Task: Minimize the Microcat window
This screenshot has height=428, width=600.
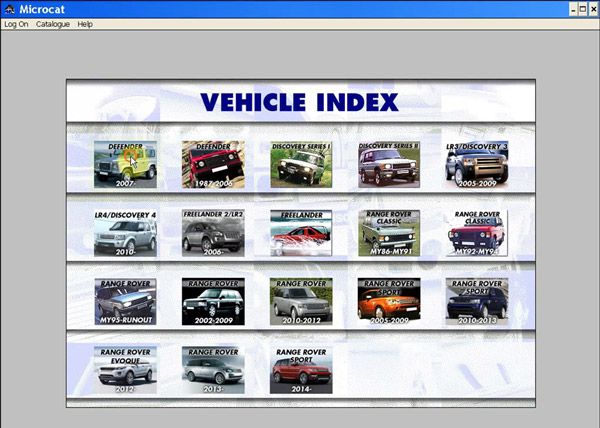Action: point(573,9)
